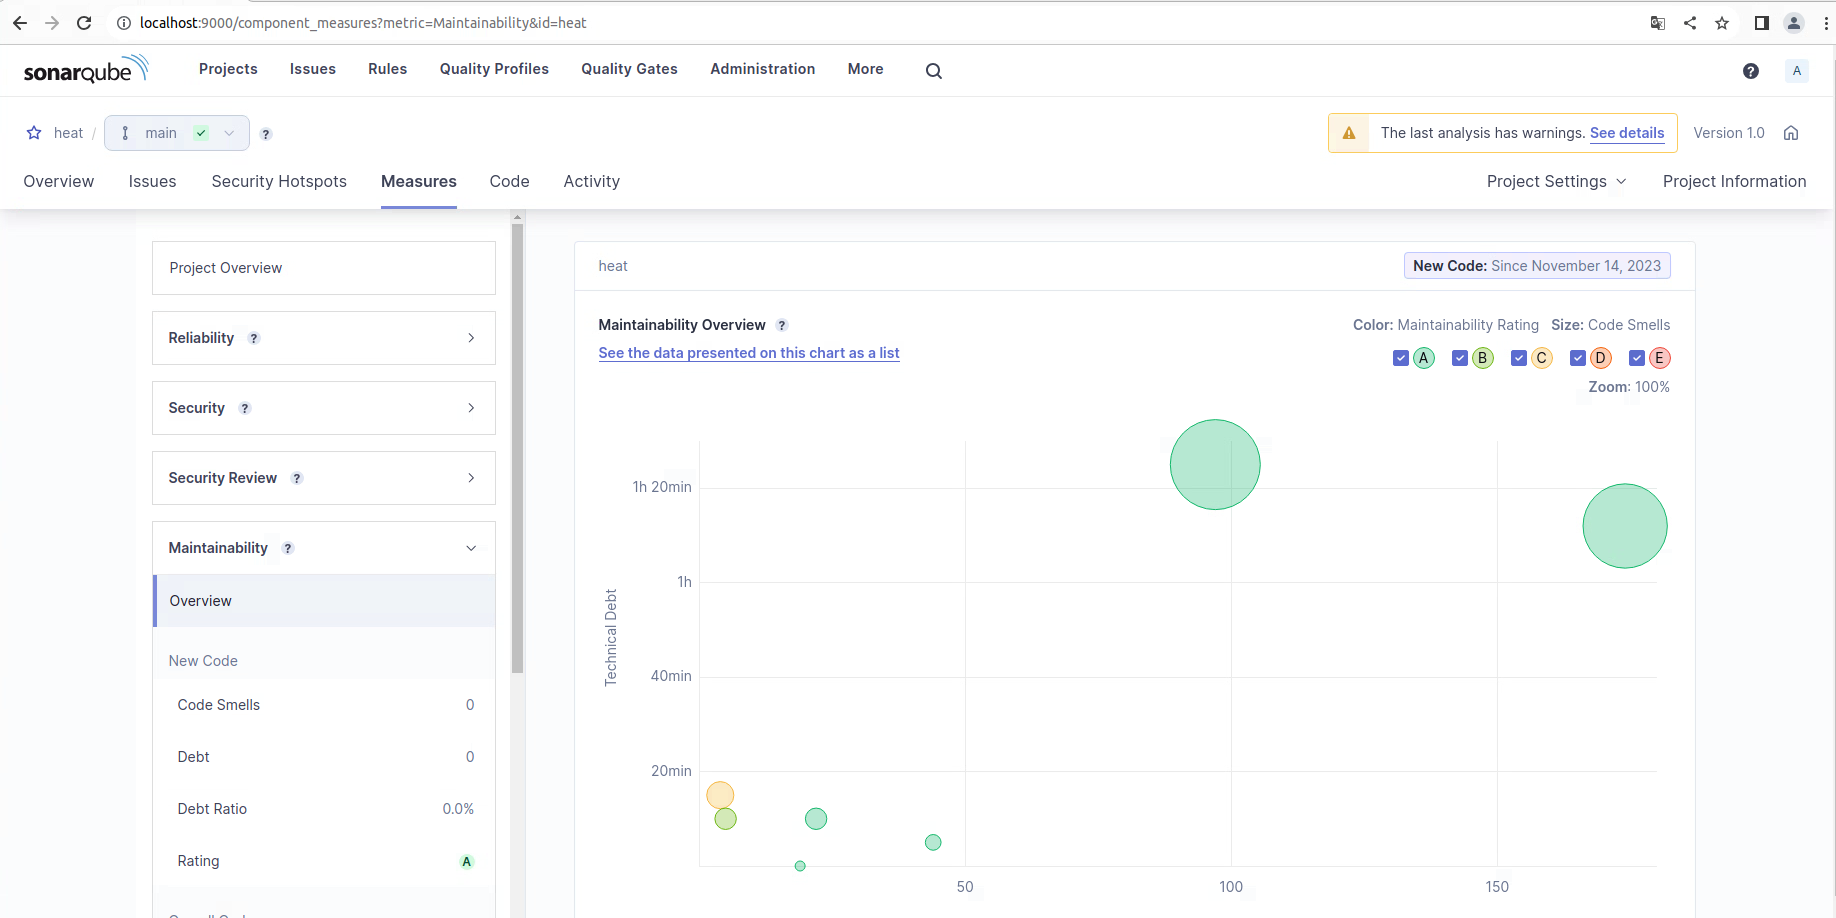Click the yellow C-rated bubble in chart

(720, 794)
